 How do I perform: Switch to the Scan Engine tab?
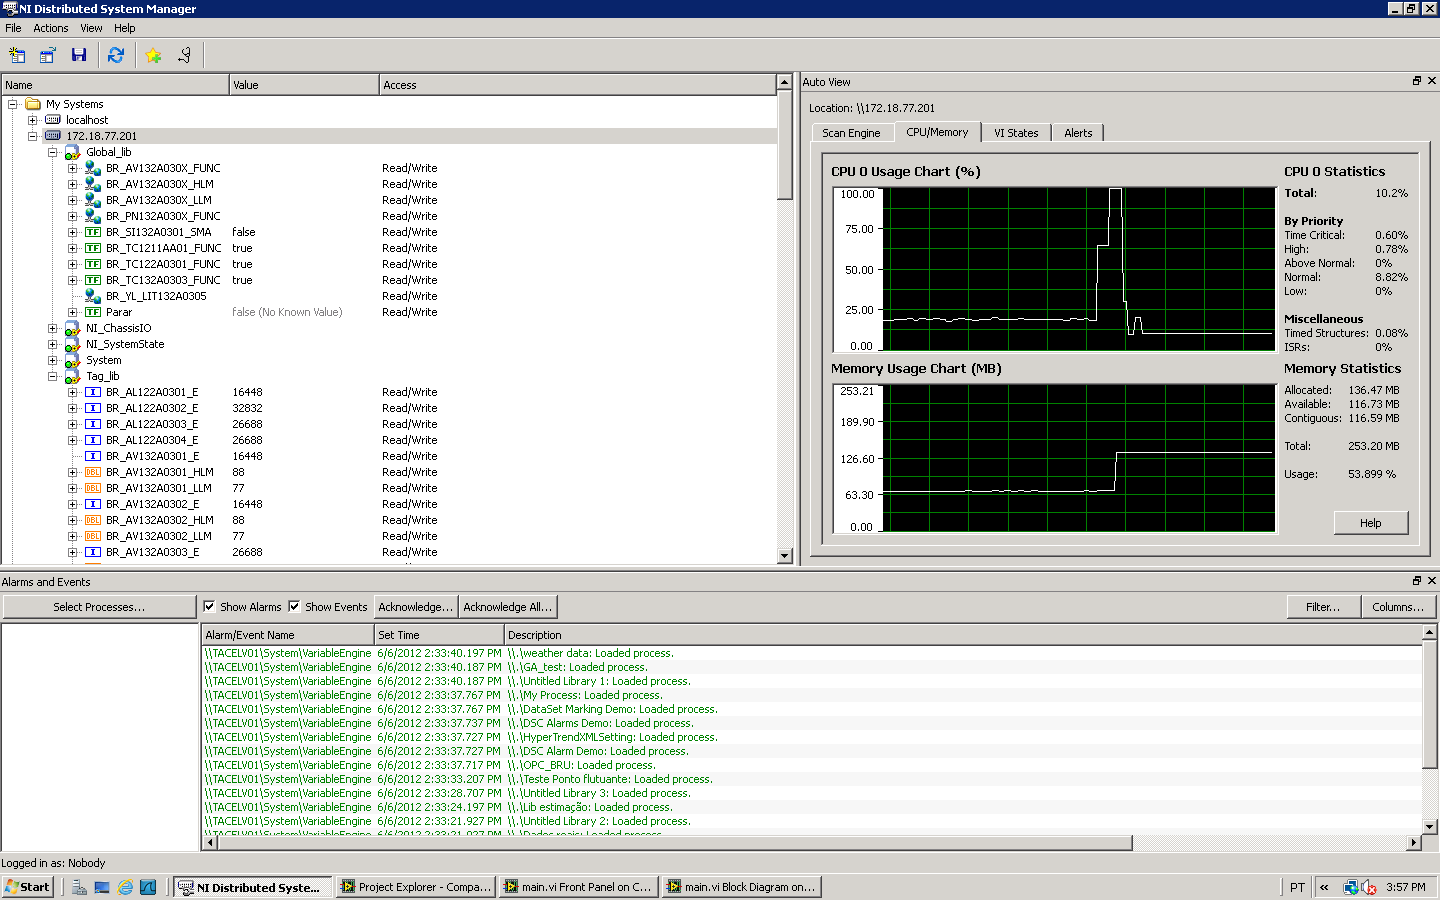851,133
